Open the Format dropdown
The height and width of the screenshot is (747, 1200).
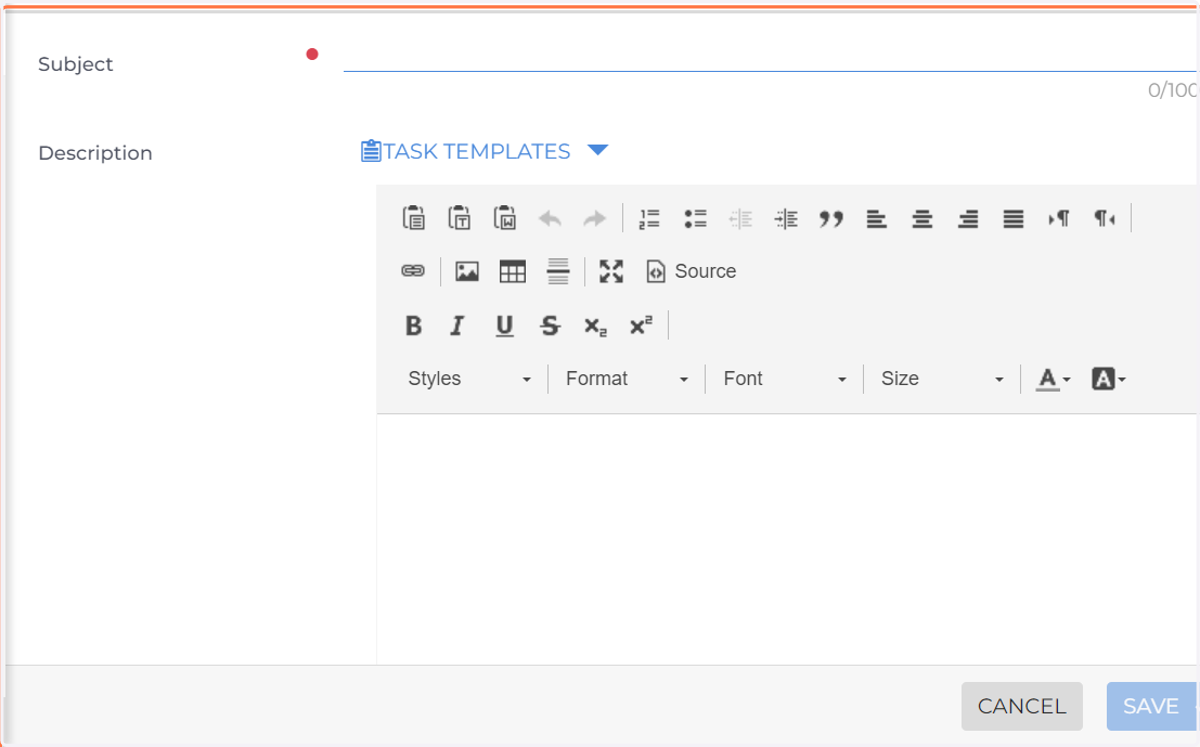(627, 379)
